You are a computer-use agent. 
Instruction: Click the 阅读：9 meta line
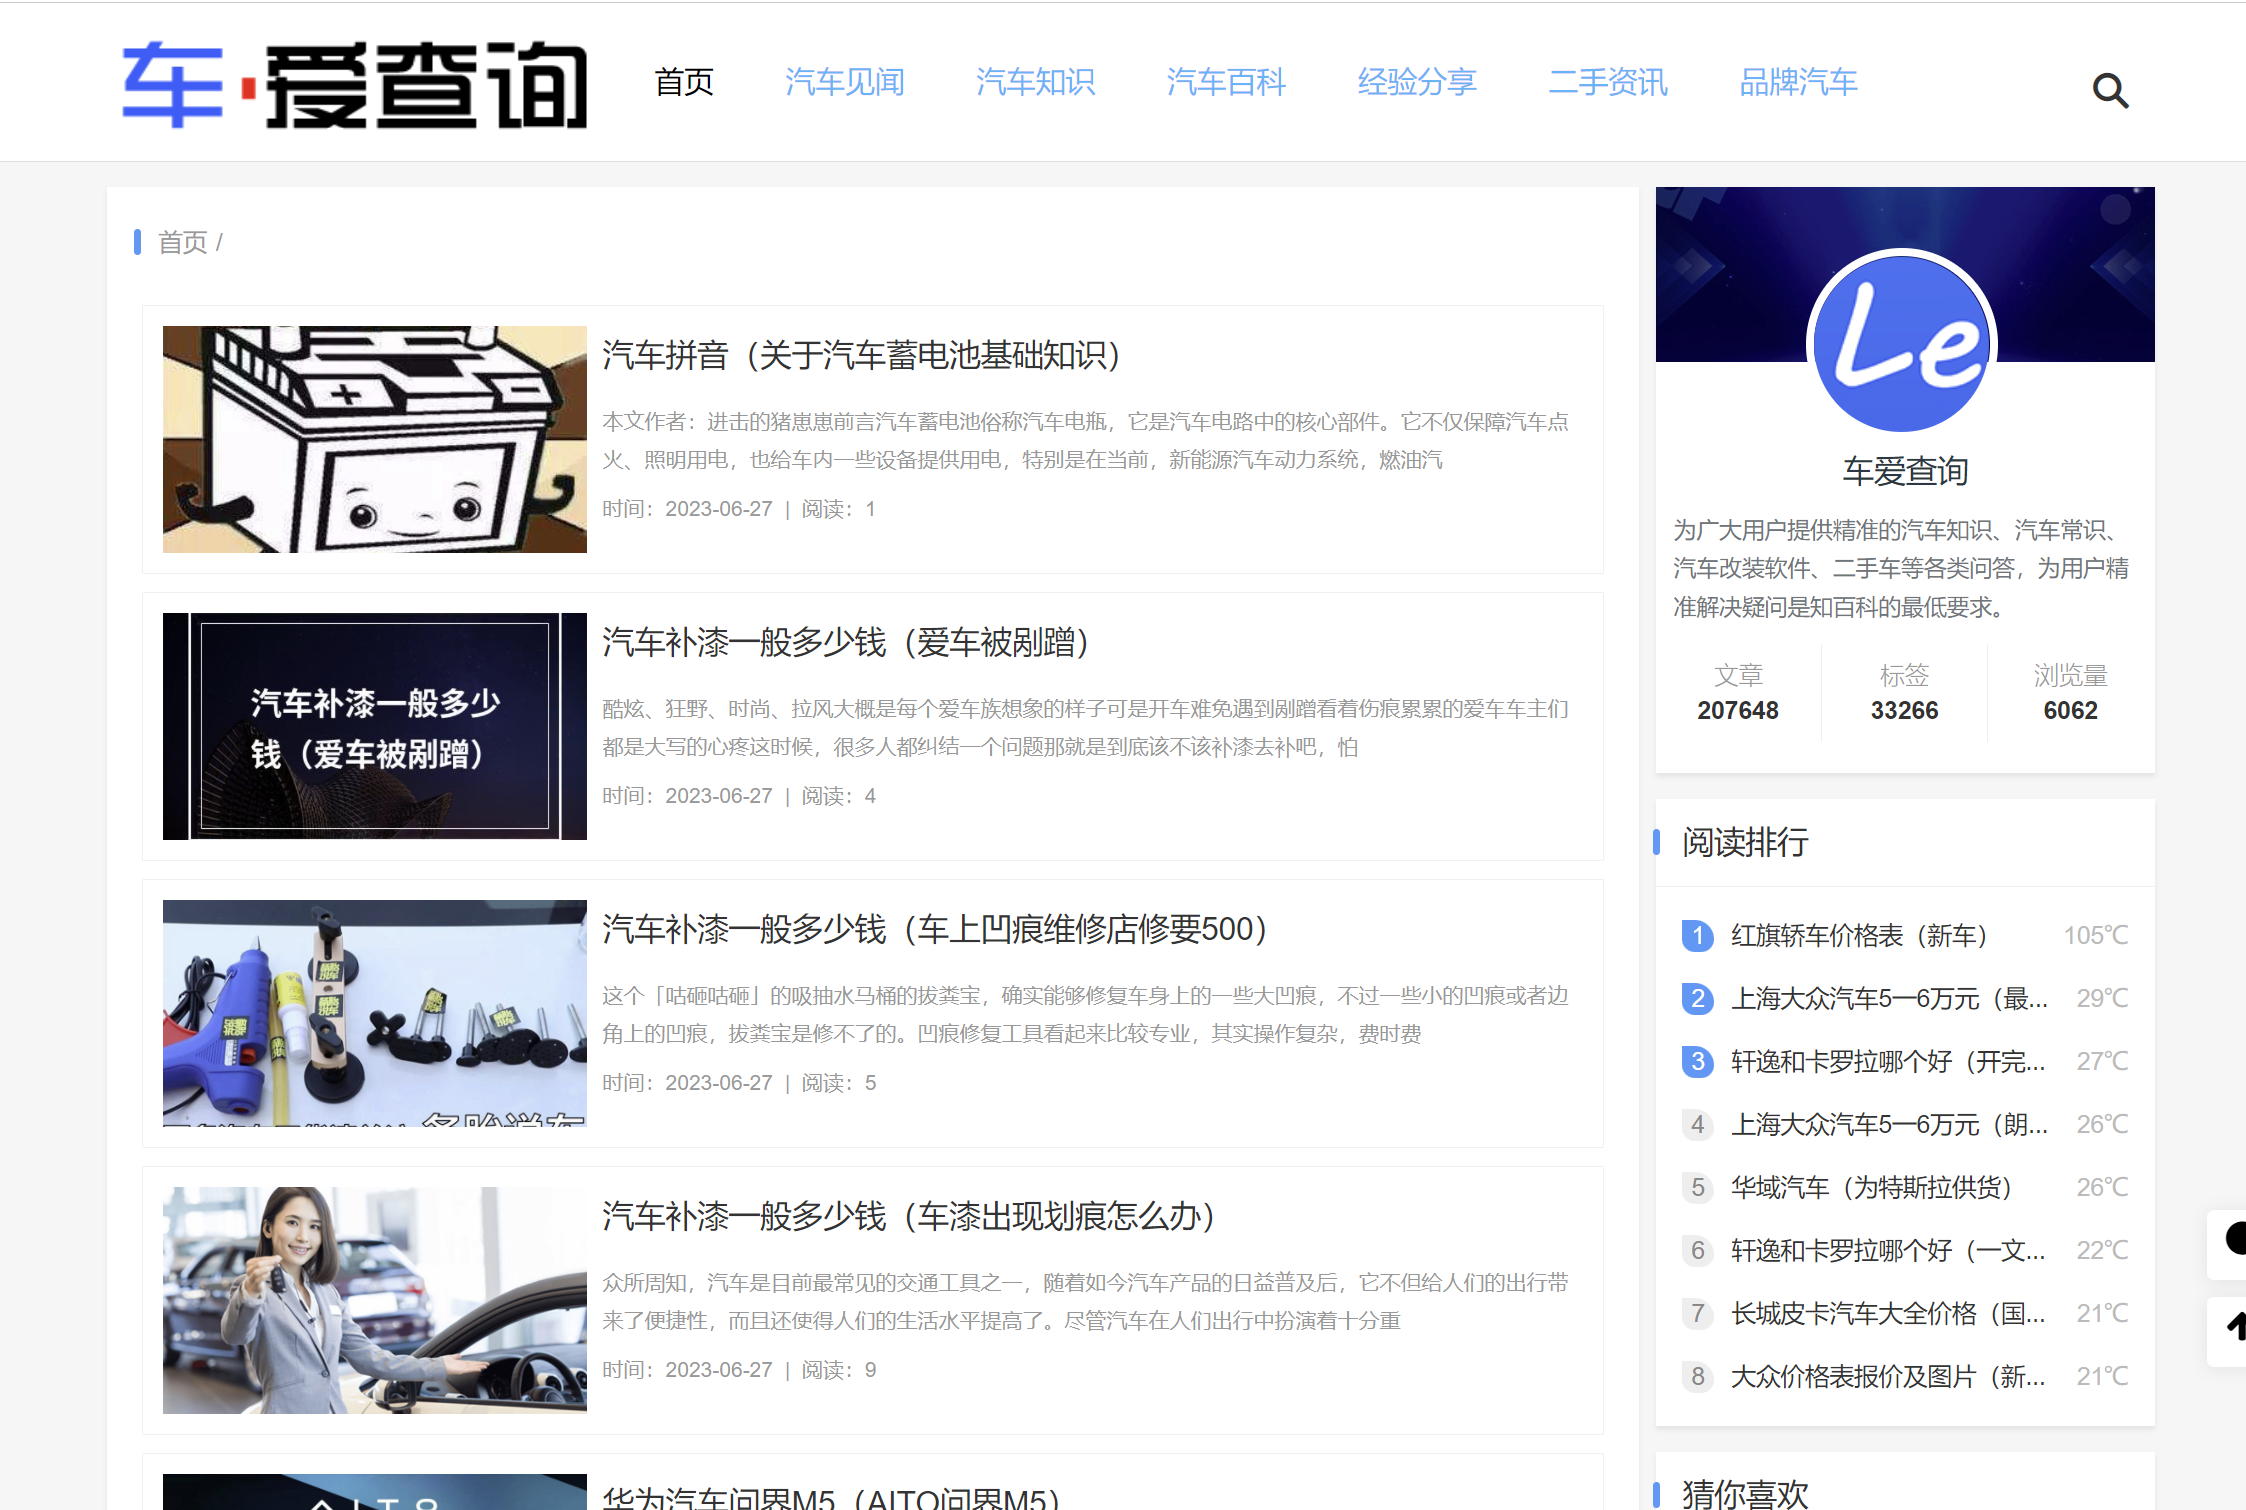(839, 1370)
